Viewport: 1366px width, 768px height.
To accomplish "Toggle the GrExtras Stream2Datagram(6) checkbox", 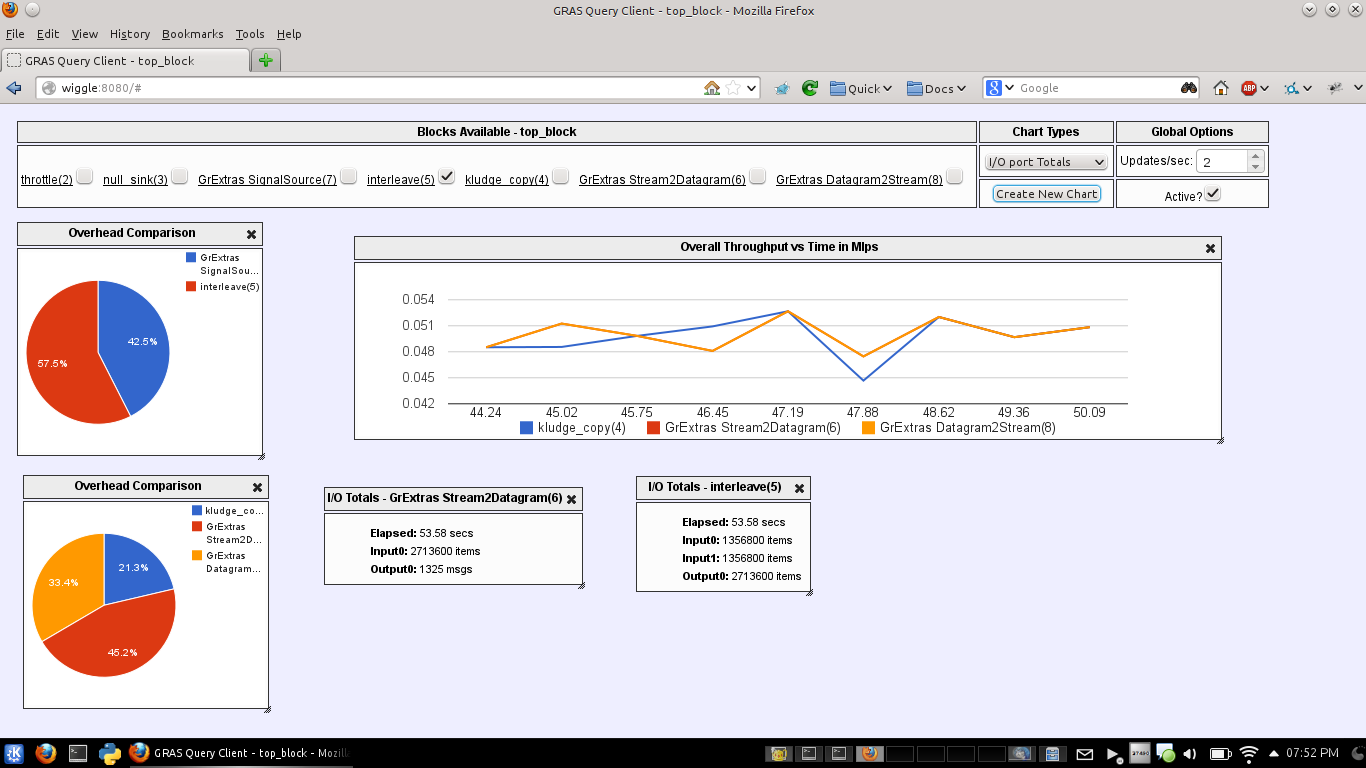I will 757,176.
